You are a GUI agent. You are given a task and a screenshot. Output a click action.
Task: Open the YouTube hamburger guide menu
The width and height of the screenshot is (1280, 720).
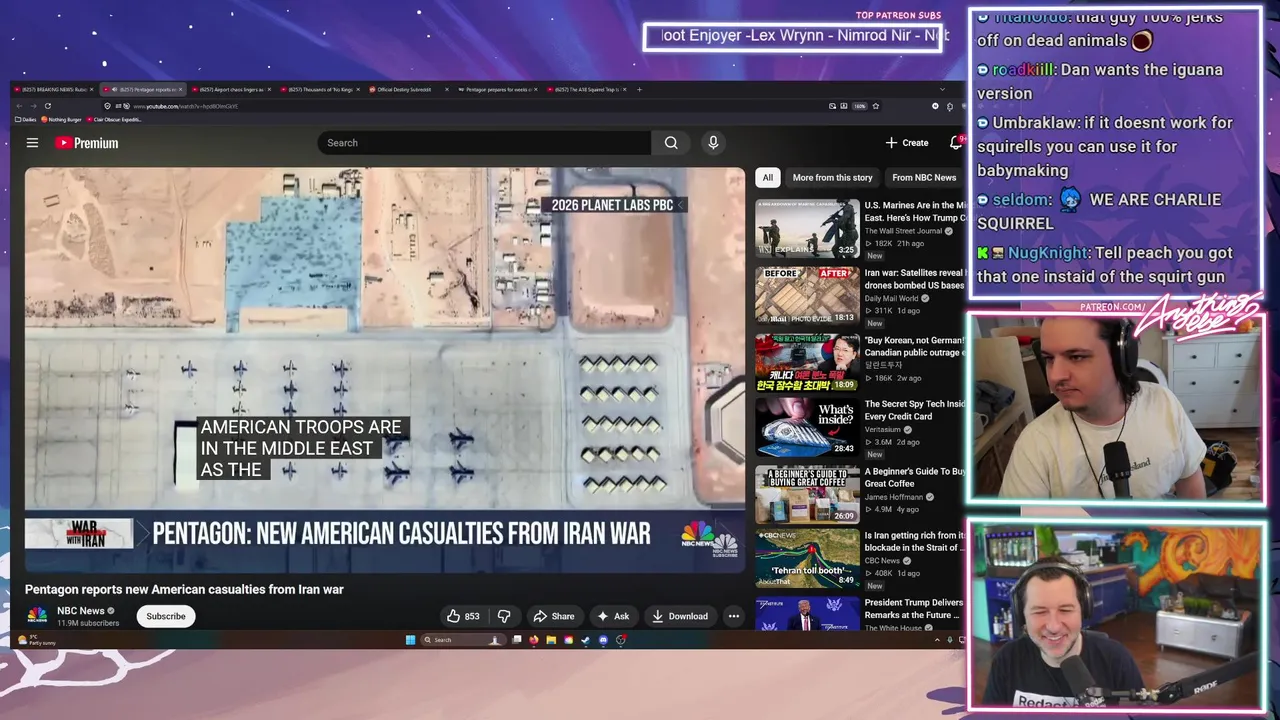tap(32, 143)
